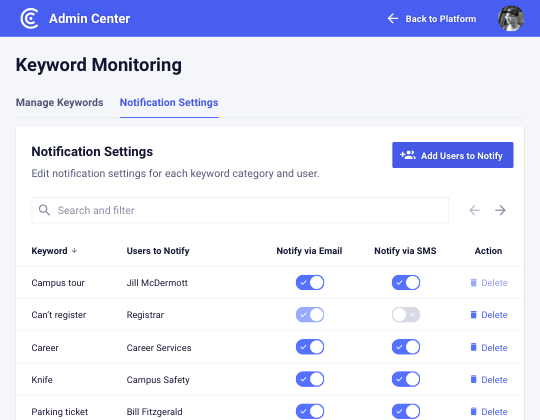
Task: Delete the Can't register row
Action: point(489,315)
